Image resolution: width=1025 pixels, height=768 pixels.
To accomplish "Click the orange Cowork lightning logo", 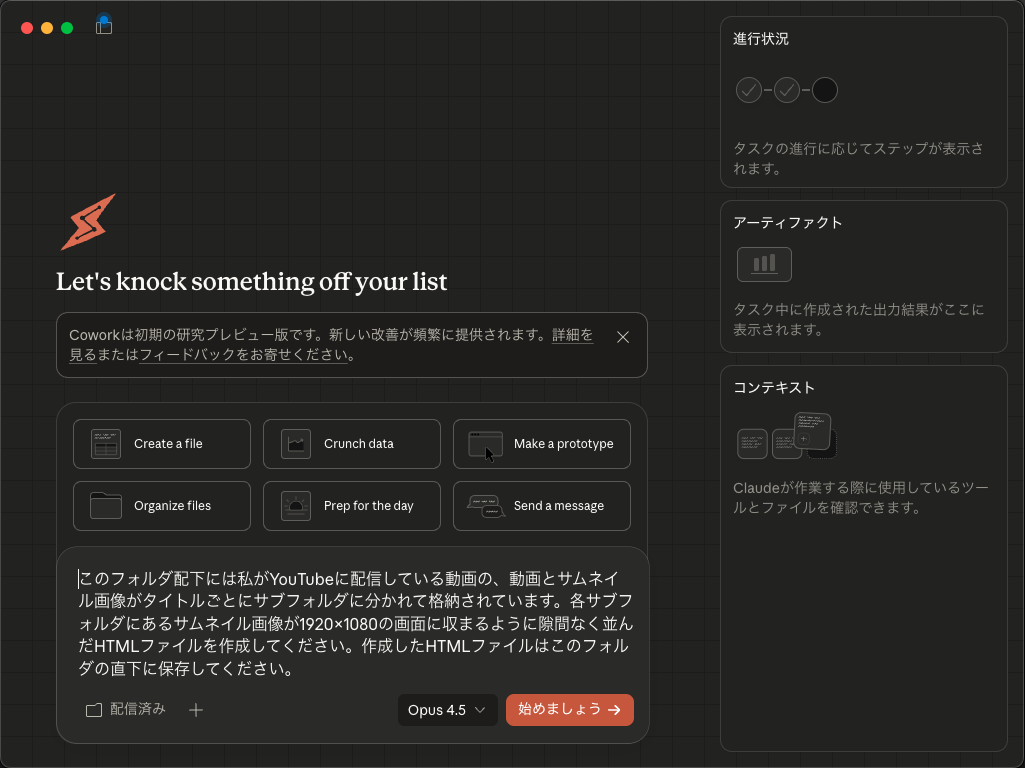I will coord(88,222).
